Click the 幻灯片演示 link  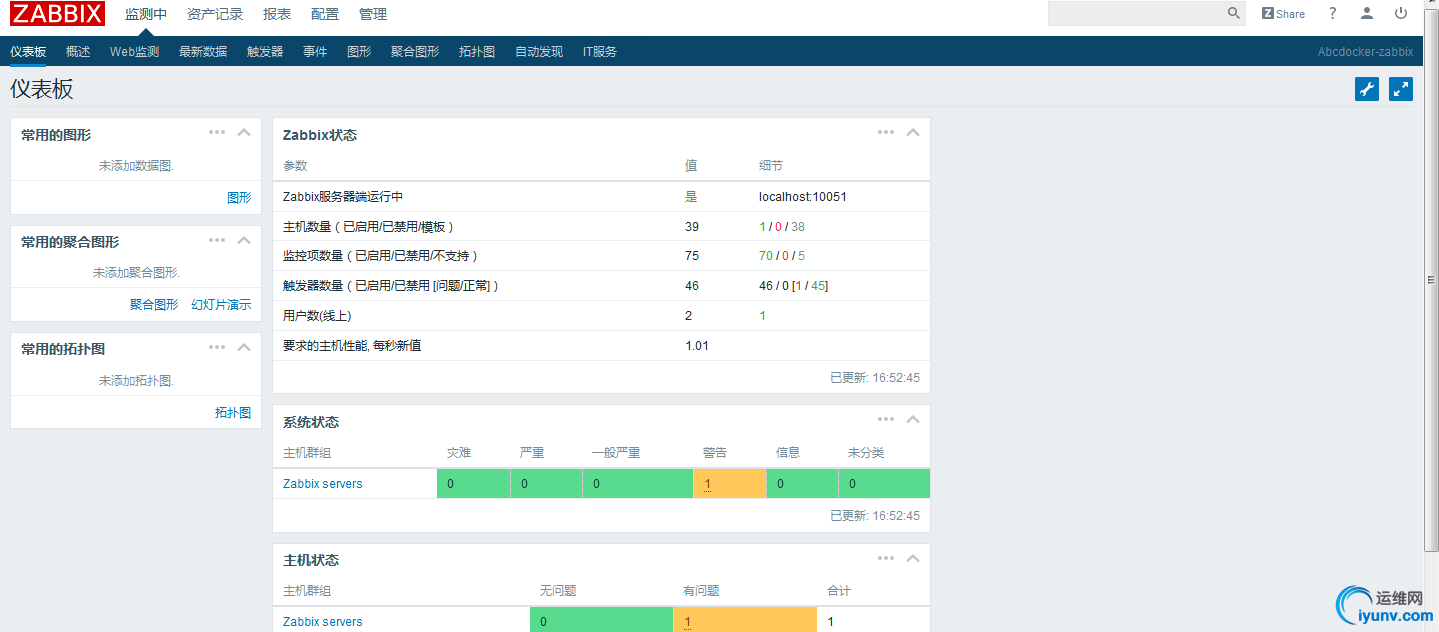(221, 305)
